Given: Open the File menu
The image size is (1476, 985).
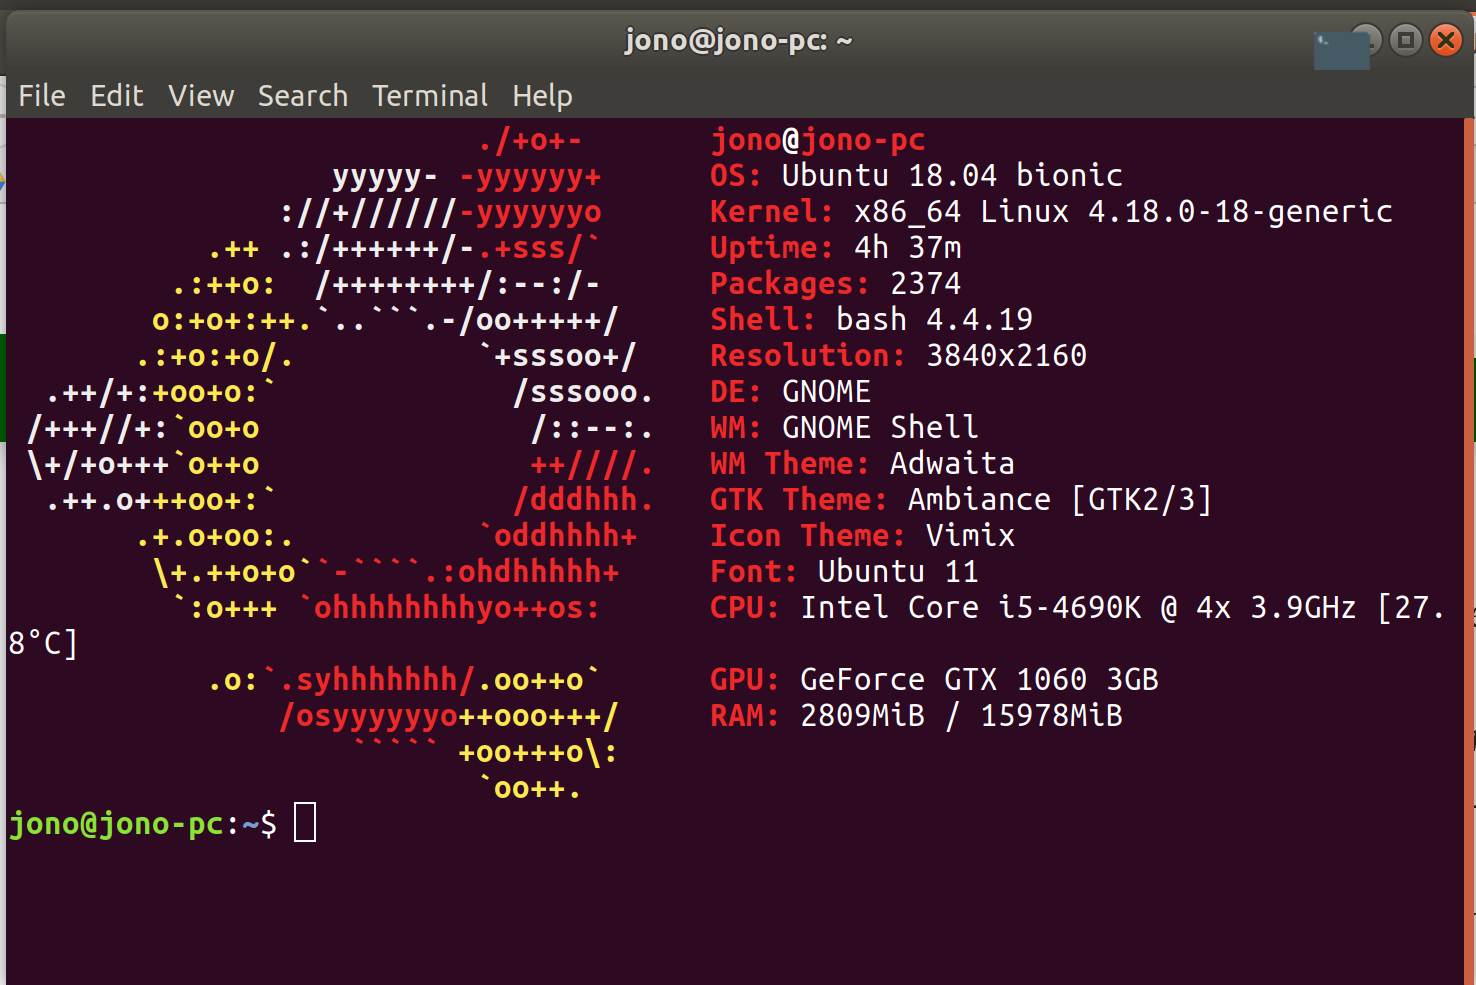Looking at the screenshot, I should click(41, 95).
